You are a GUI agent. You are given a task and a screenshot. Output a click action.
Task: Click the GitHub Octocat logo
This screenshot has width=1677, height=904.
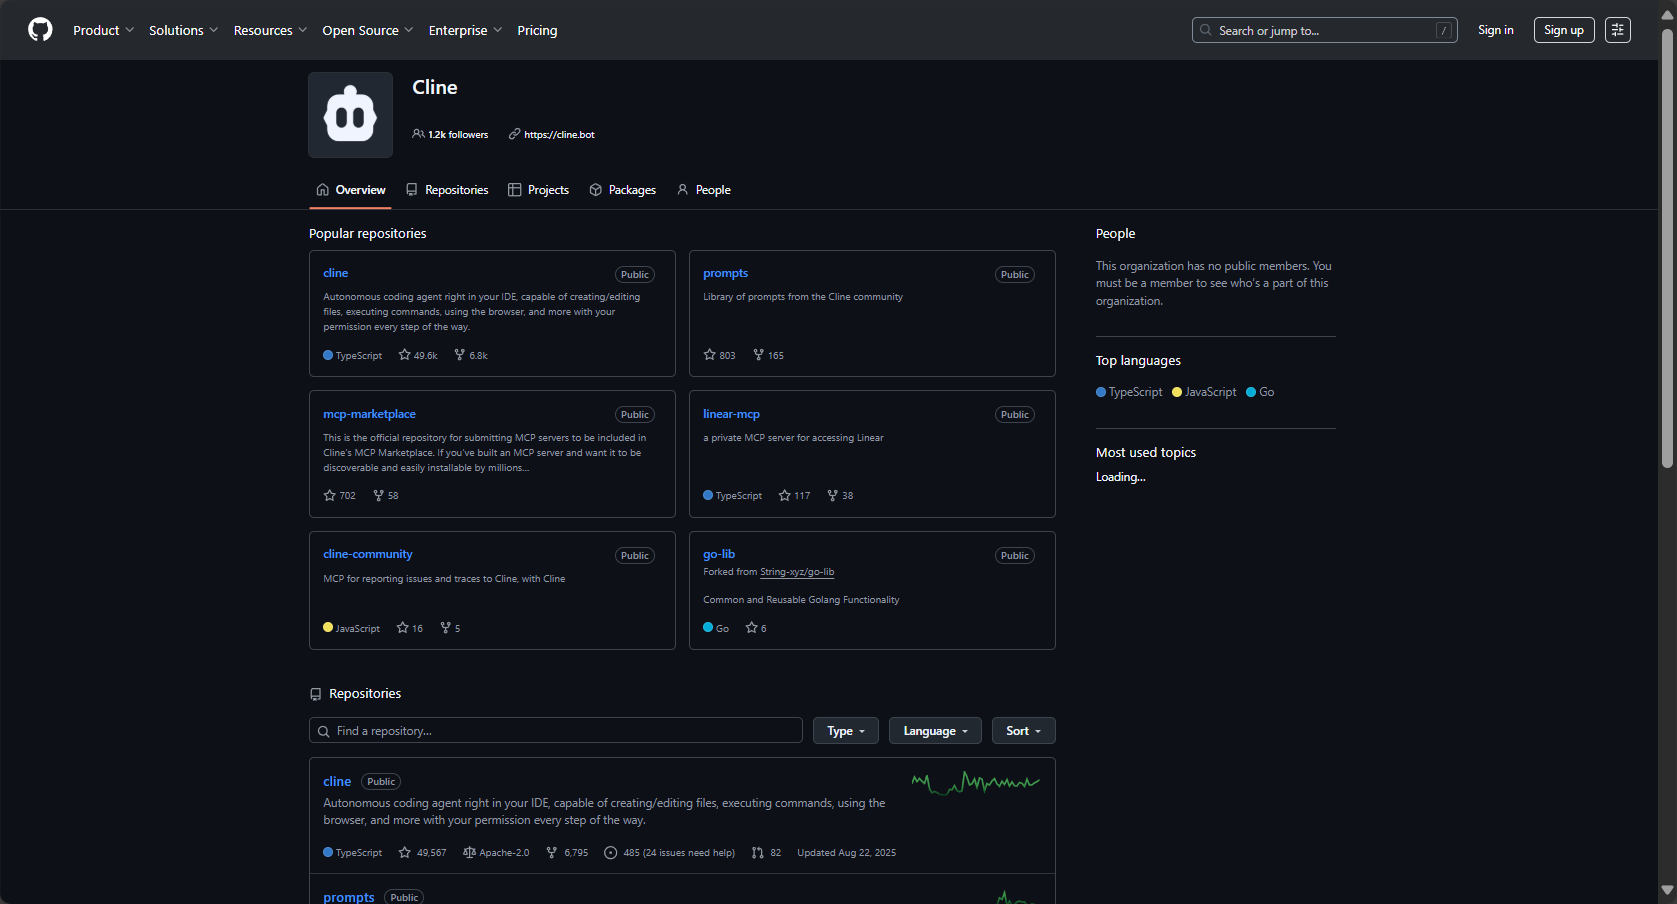(40, 30)
